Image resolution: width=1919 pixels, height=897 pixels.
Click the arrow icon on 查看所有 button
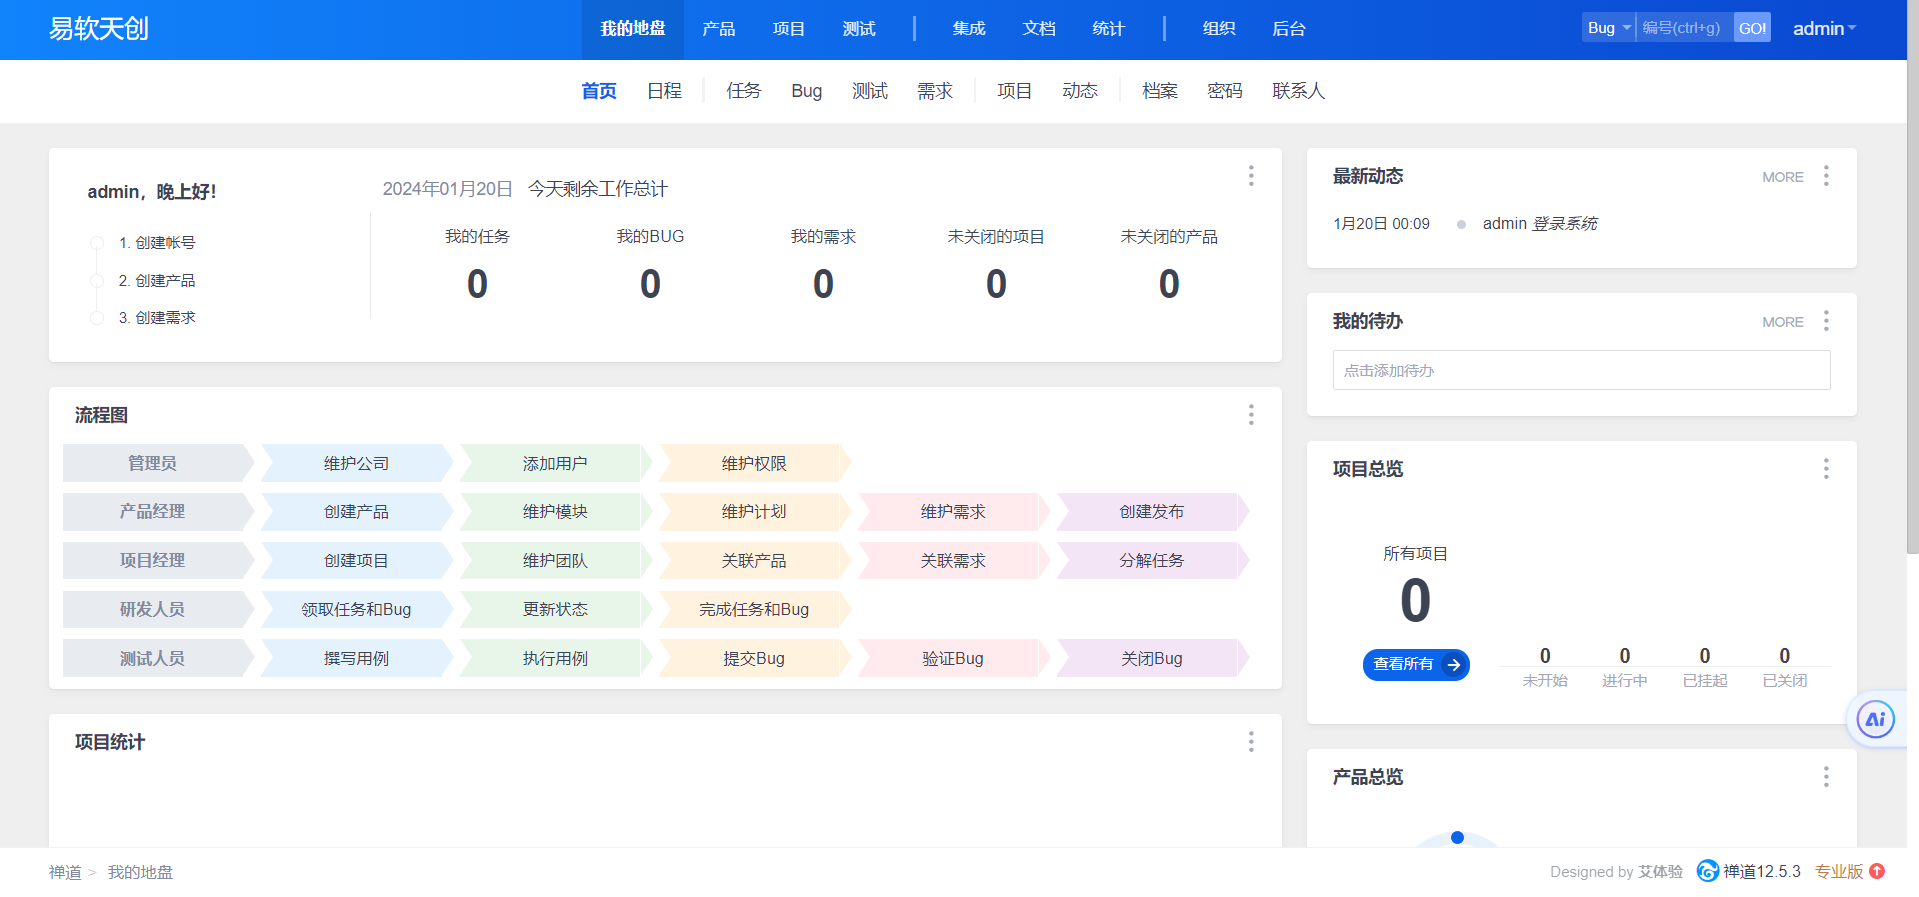point(1454,665)
